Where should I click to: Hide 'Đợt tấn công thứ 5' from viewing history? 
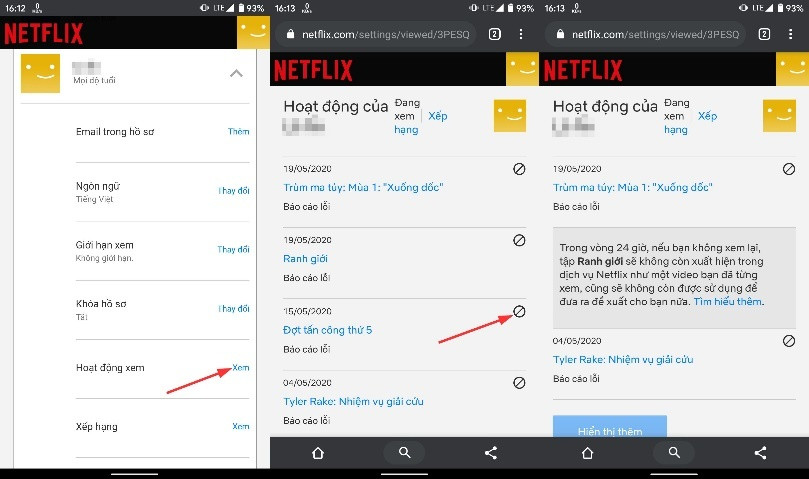pos(519,311)
